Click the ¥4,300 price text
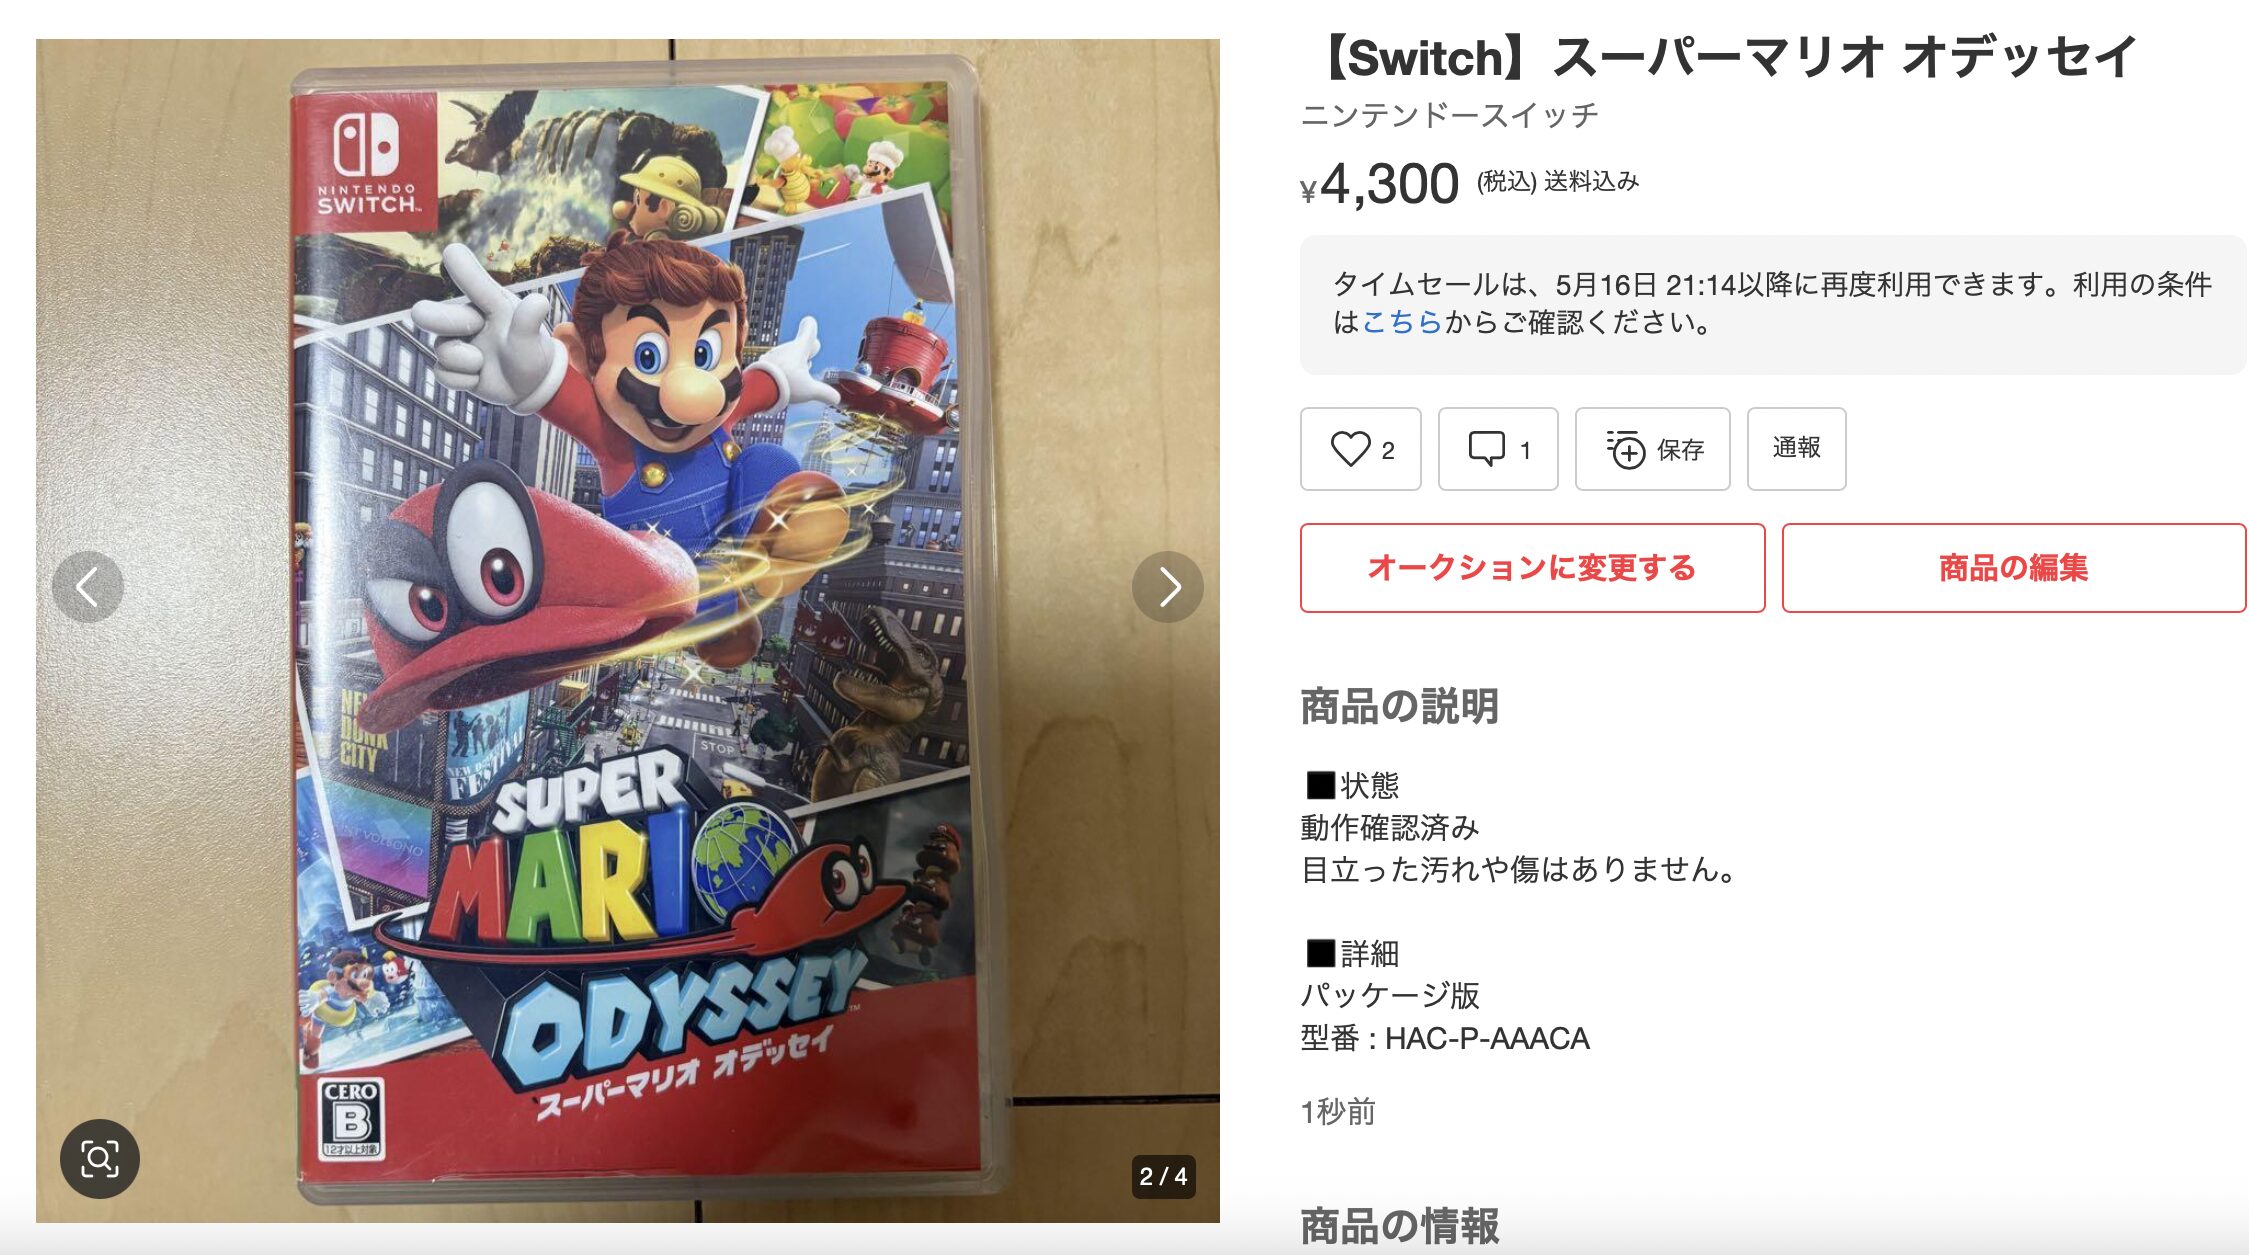The width and height of the screenshot is (2249, 1255). click(1379, 185)
